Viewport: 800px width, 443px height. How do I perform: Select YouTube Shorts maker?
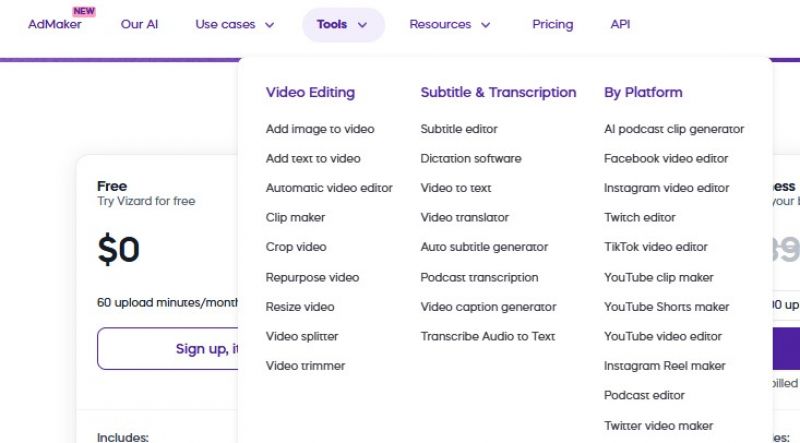(x=667, y=307)
